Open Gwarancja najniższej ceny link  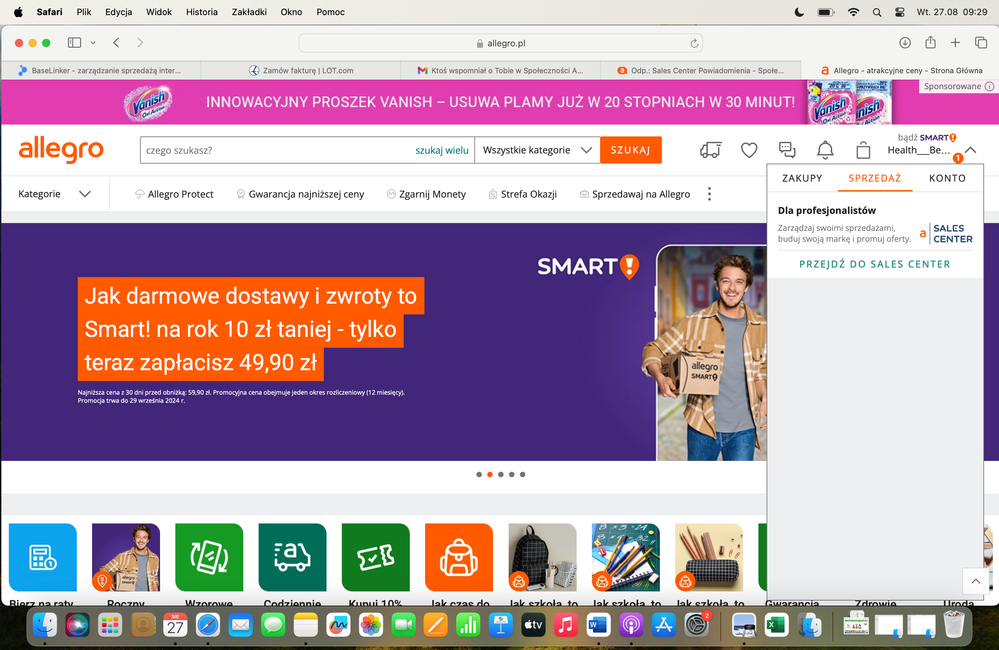pyautogui.click(x=300, y=194)
